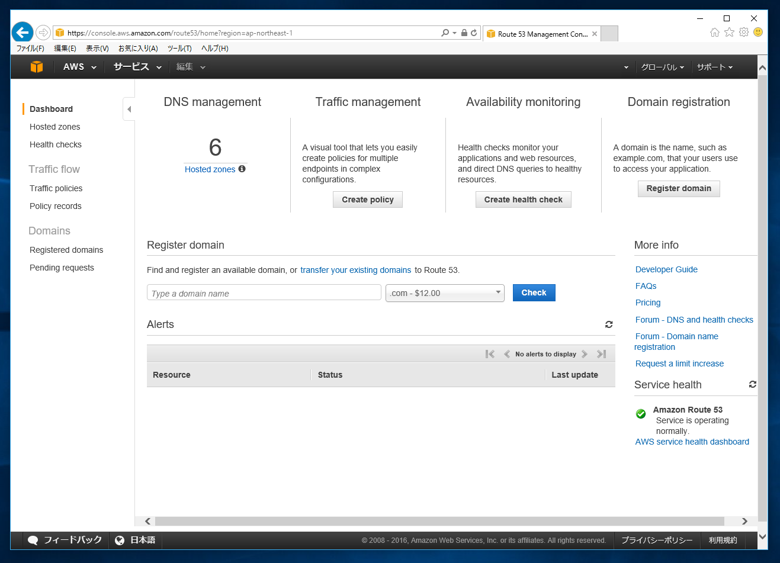Go to first alerts page icon
The width and height of the screenshot is (780, 563).
pyautogui.click(x=490, y=354)
